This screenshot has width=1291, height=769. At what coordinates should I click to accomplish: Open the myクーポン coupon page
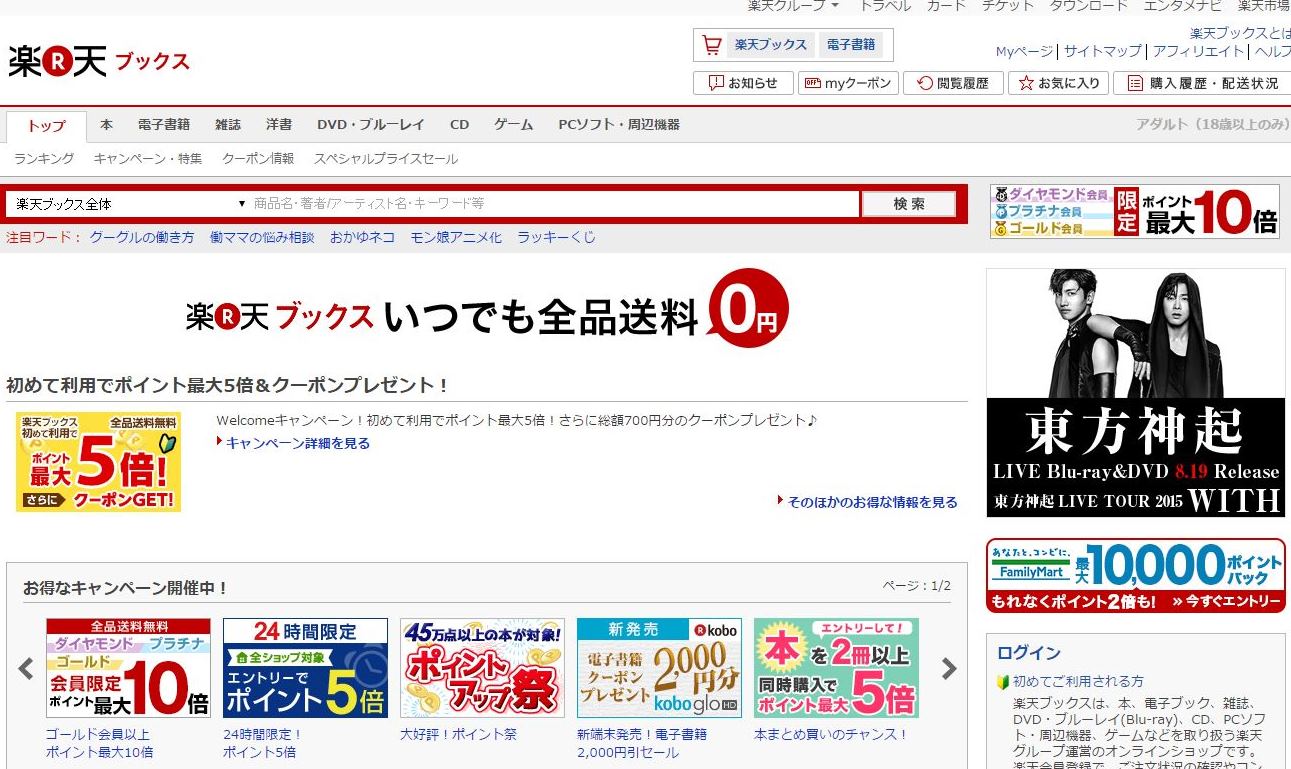[x=848, y=83]
